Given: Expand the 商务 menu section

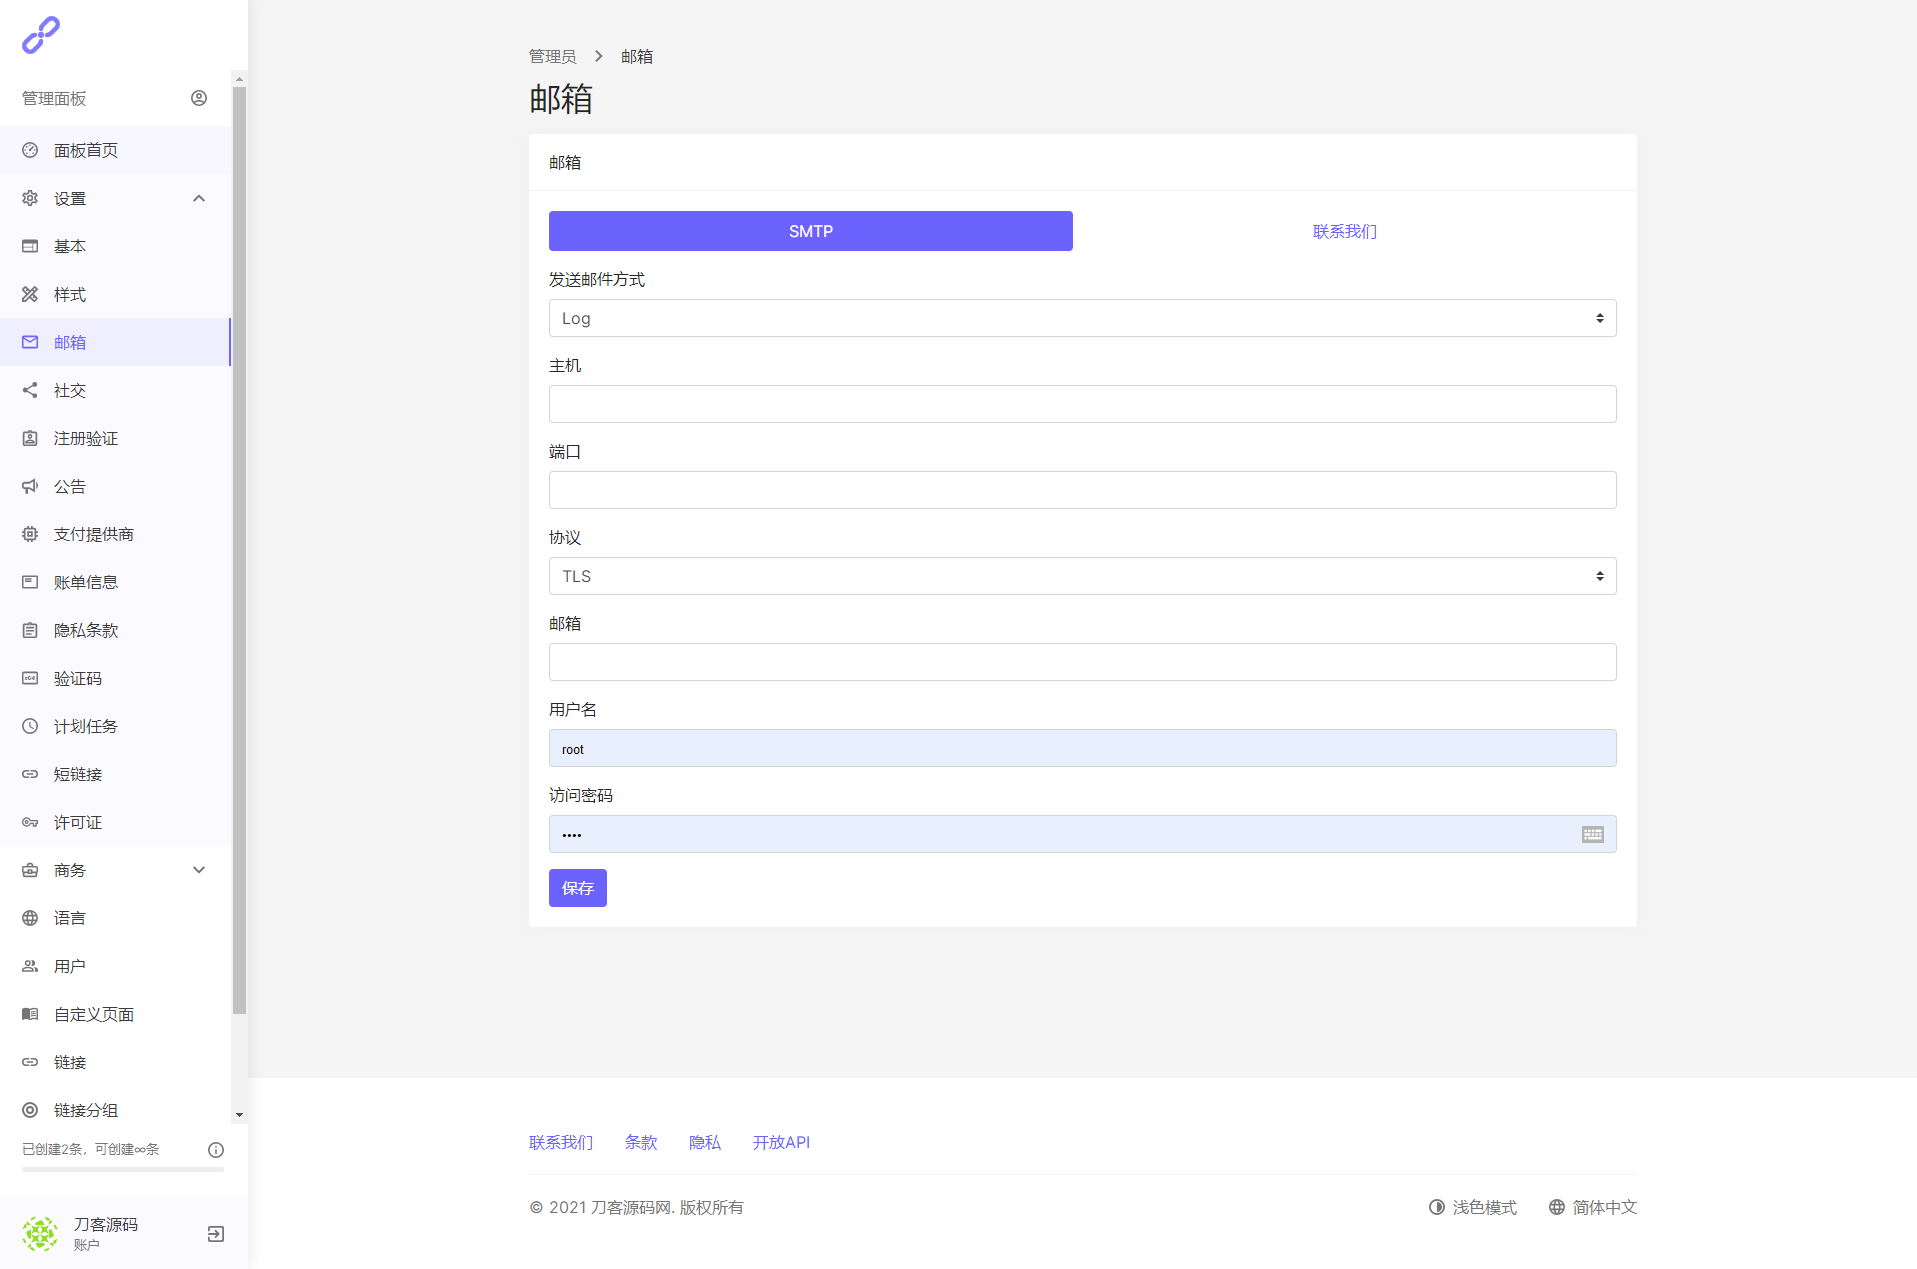Looking at the screenshot, I should pyautogui.click(x=199, y=870).
